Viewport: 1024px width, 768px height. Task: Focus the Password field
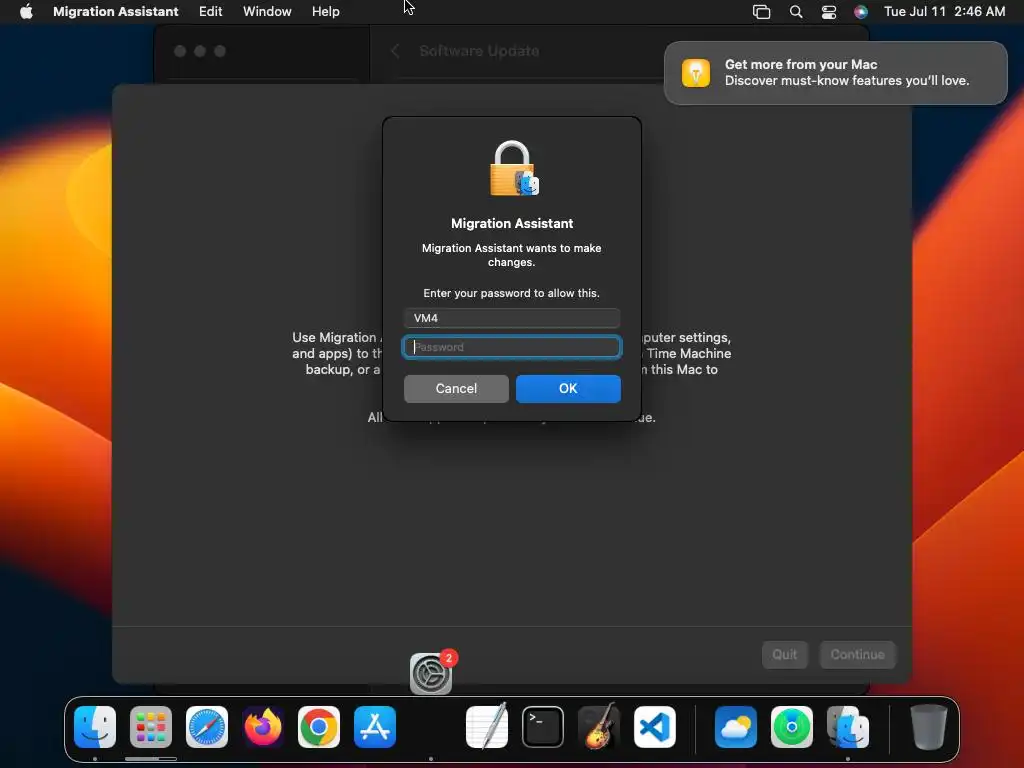coord(512,347)
